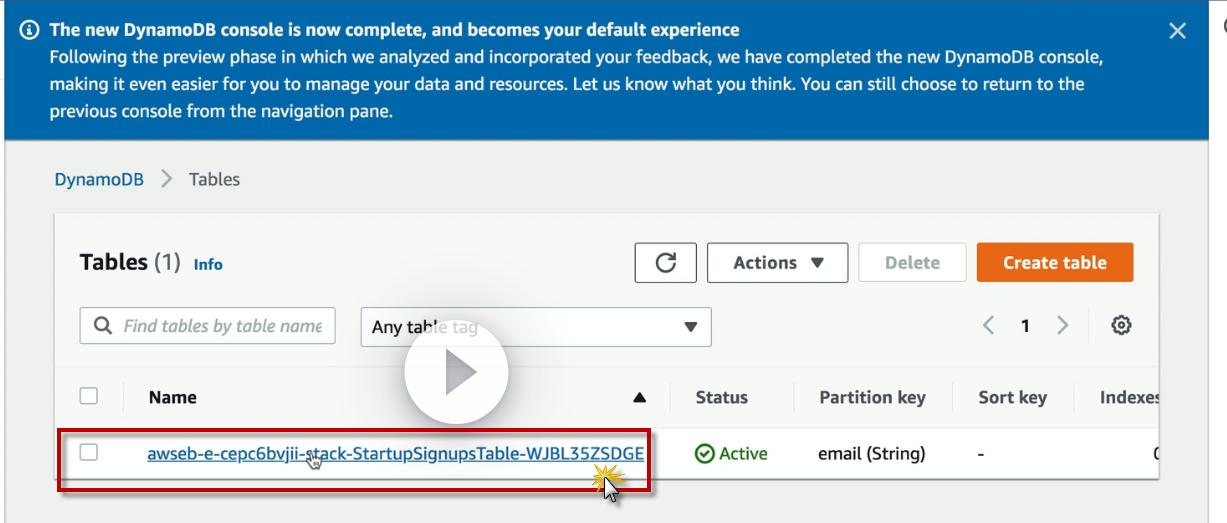This screenshot has width=1227, height=523.
Task: Open the StartupSignupsTable-WJBL35ZSDGE table link
Action: (x=395, y=454)
